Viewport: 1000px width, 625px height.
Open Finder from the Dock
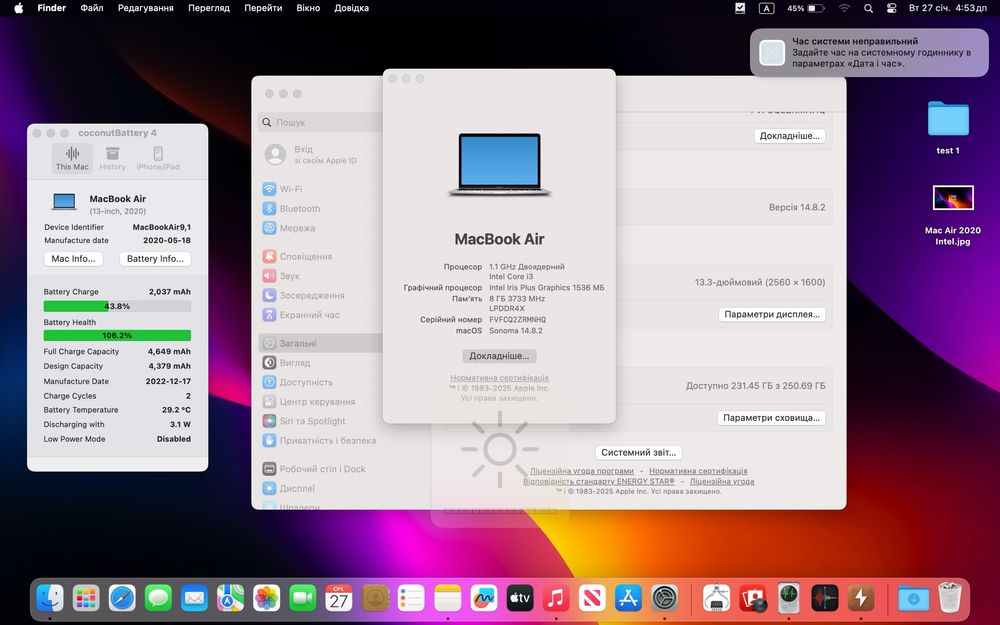coord(50,598)
